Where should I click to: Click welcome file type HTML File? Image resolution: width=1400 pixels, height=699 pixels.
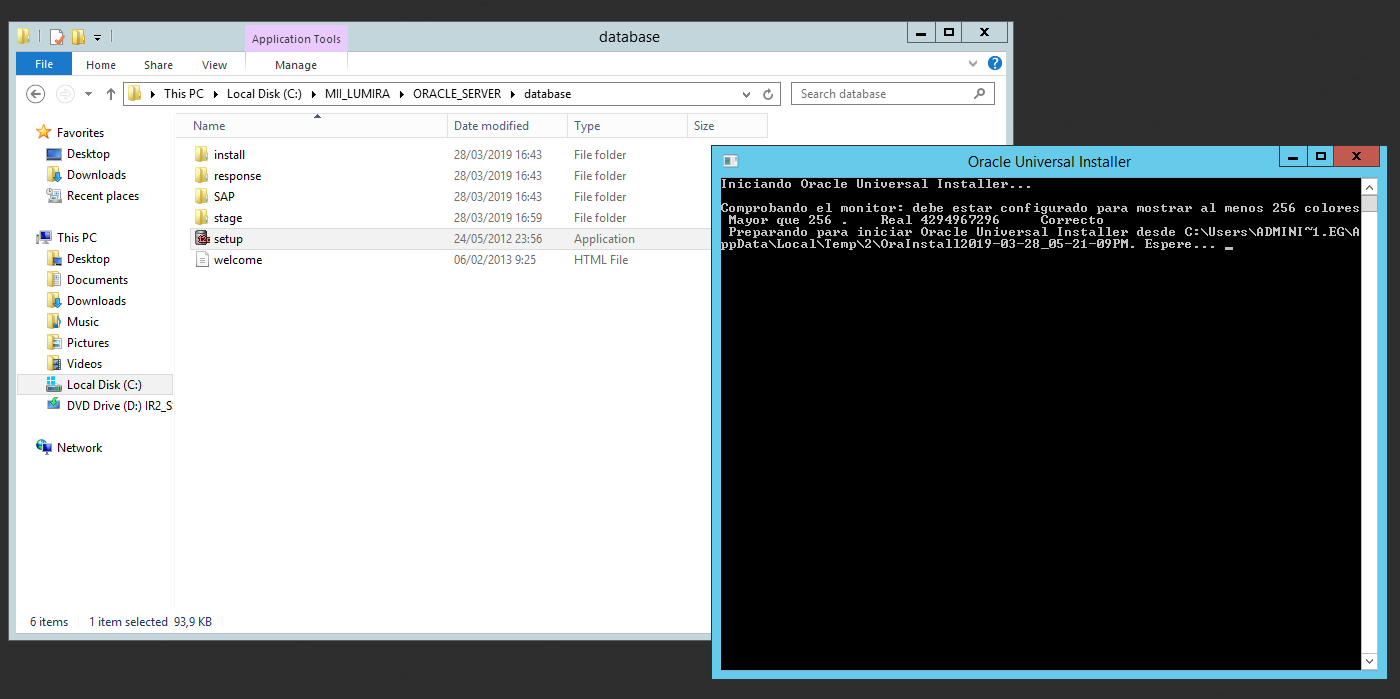click(x=601, y=260)
